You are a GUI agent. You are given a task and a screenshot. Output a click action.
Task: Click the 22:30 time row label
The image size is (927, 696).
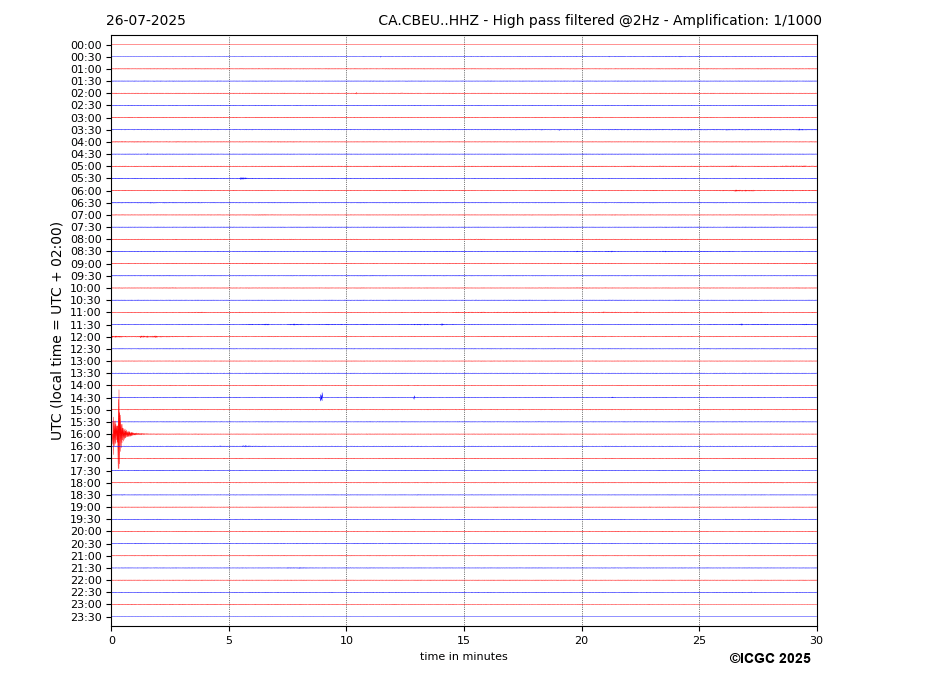(x=86, y=593)
